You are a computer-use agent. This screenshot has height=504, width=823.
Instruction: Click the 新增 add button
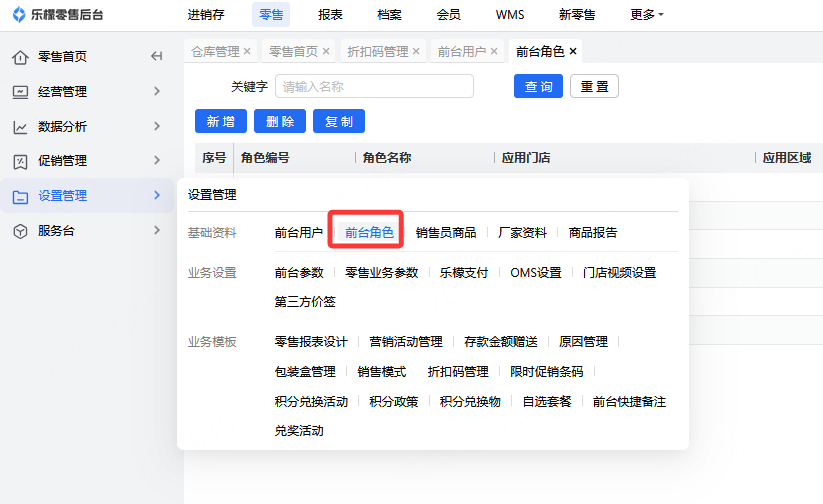point(221,121)
